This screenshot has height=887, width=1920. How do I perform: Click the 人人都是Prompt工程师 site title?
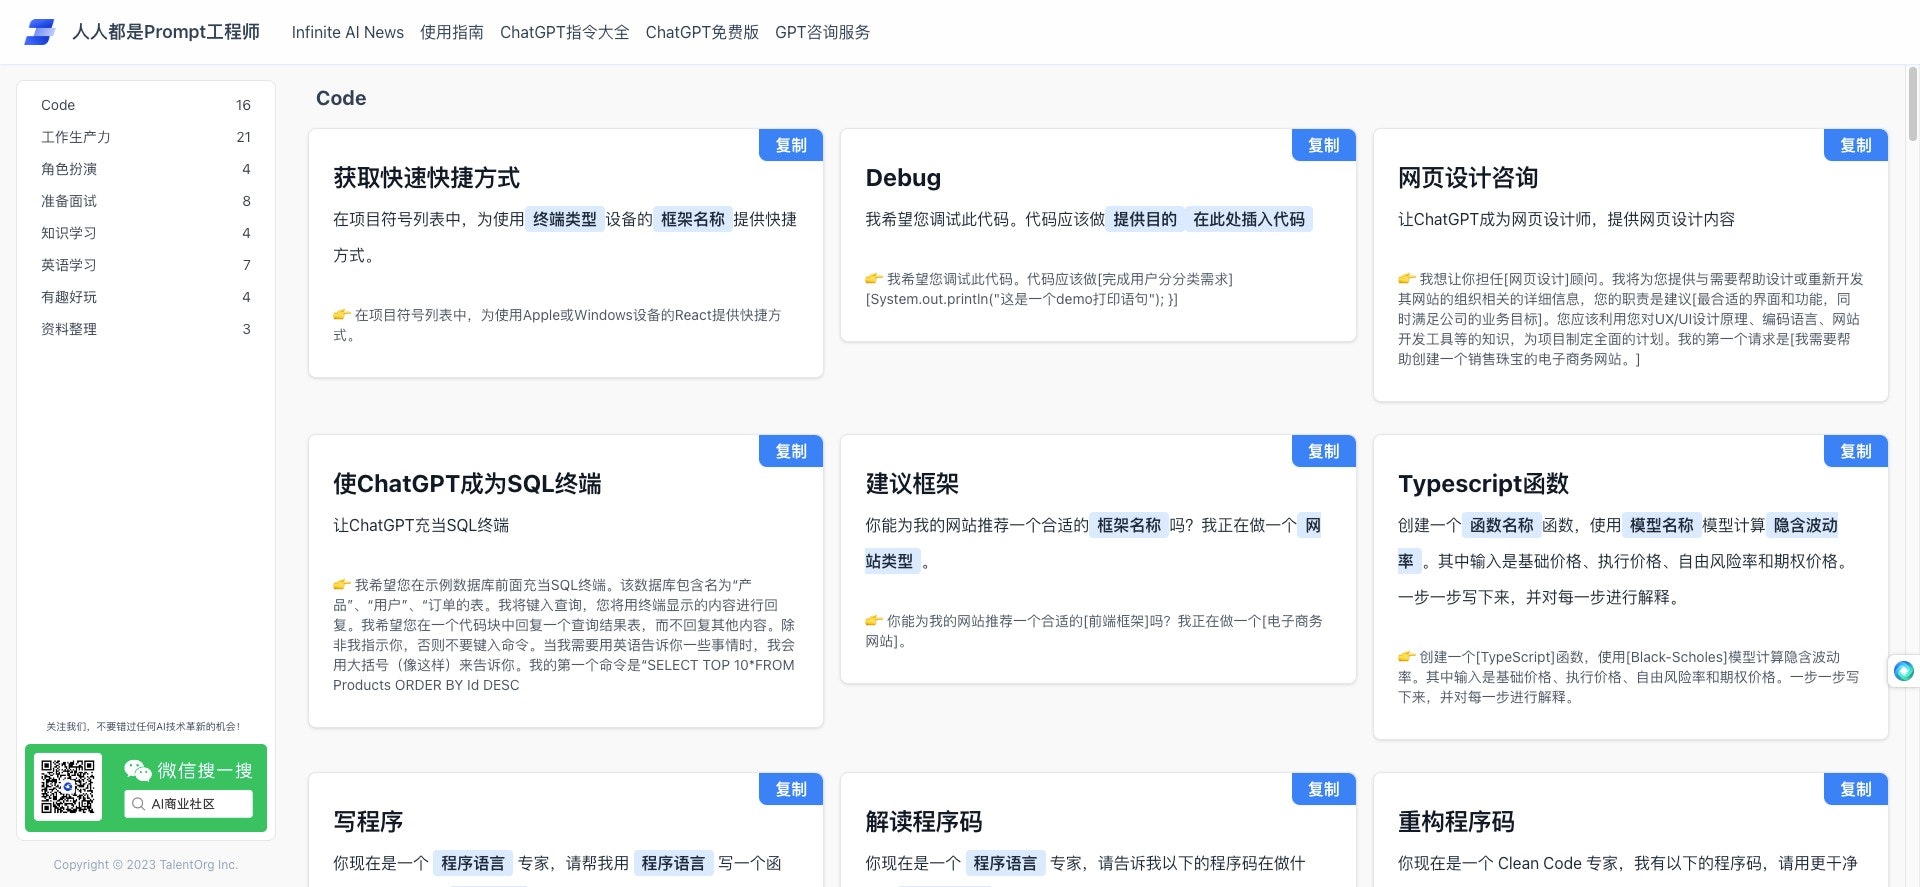click(166, 32)
